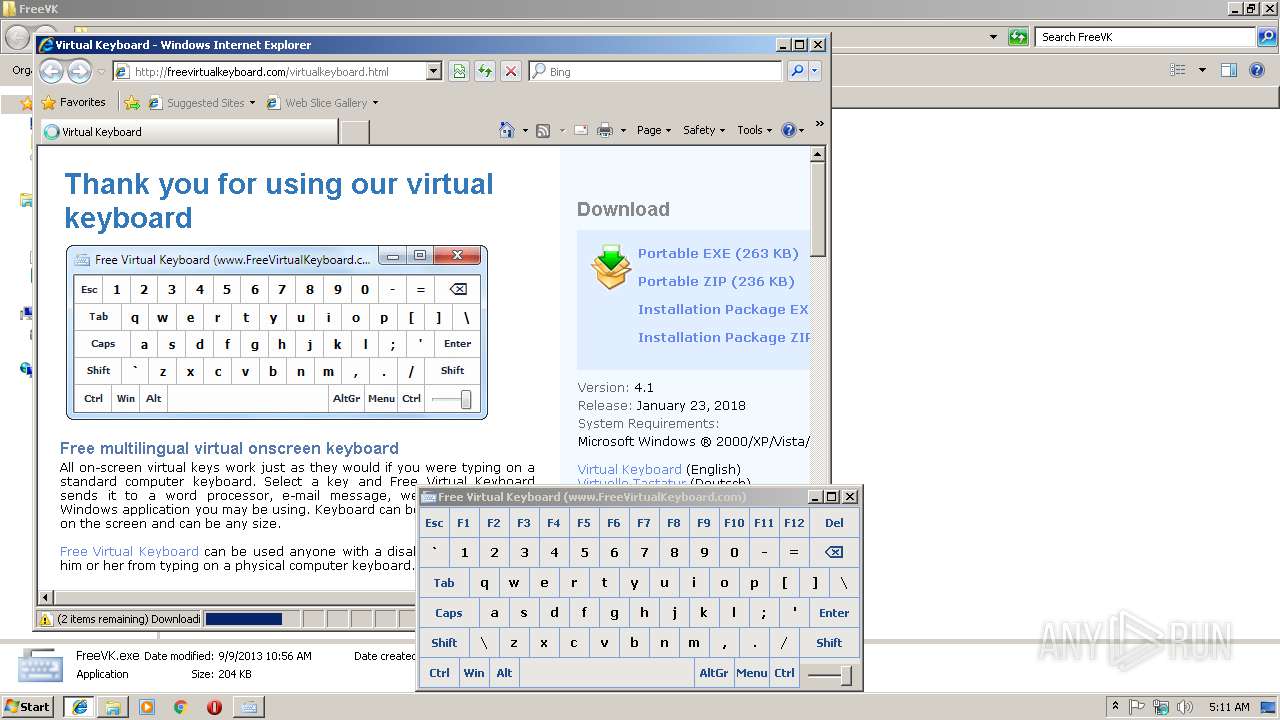Select the Virtual Keyboard browser tab

[x=188, y=132]
